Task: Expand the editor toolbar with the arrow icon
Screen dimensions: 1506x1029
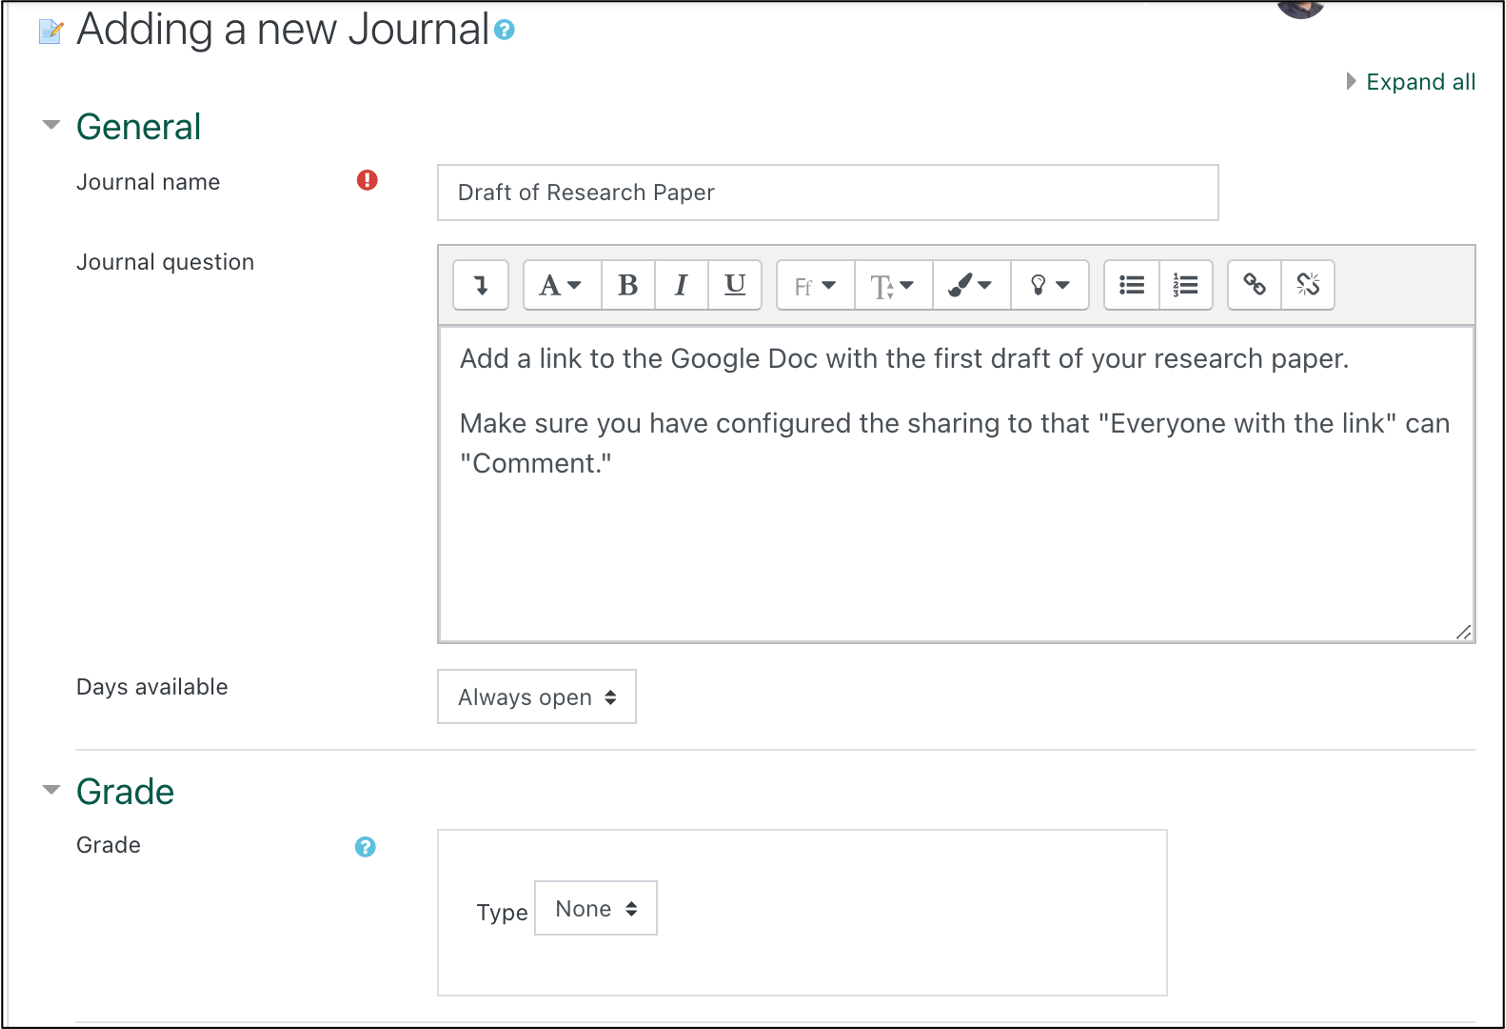Action: point(481,285)
